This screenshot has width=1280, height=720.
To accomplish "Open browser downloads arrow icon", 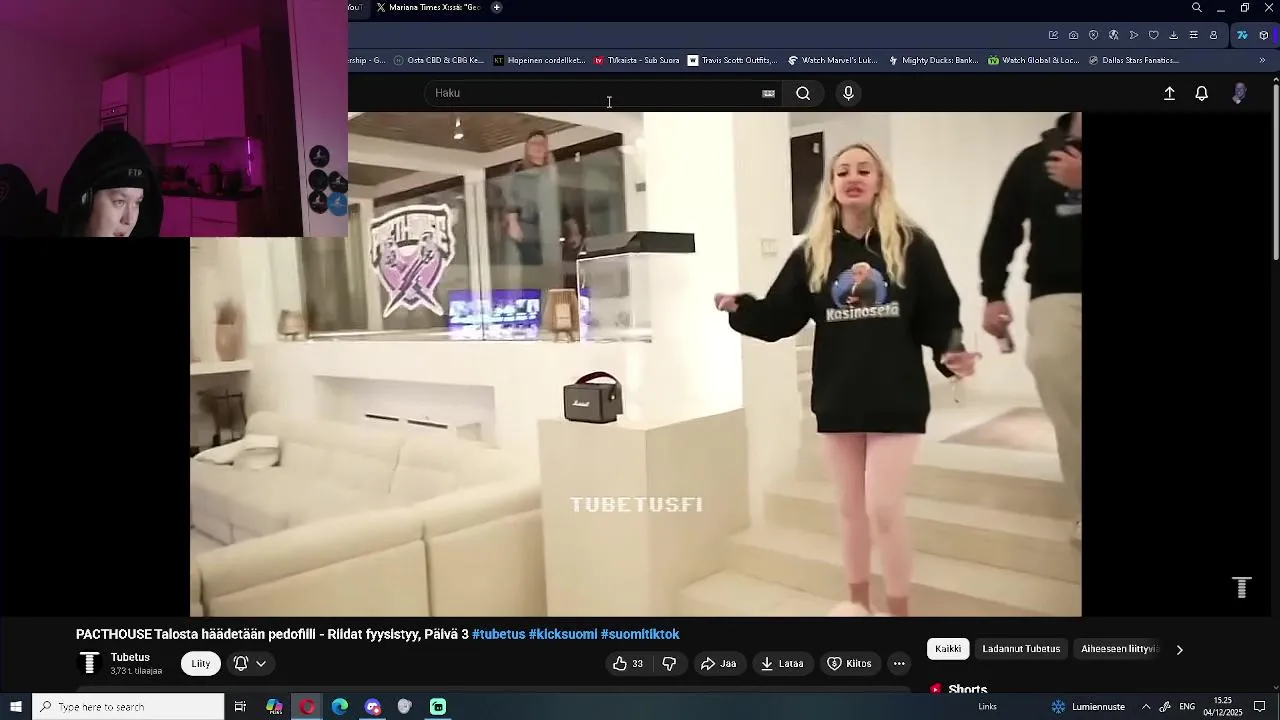I will [x=1173, y=35].
